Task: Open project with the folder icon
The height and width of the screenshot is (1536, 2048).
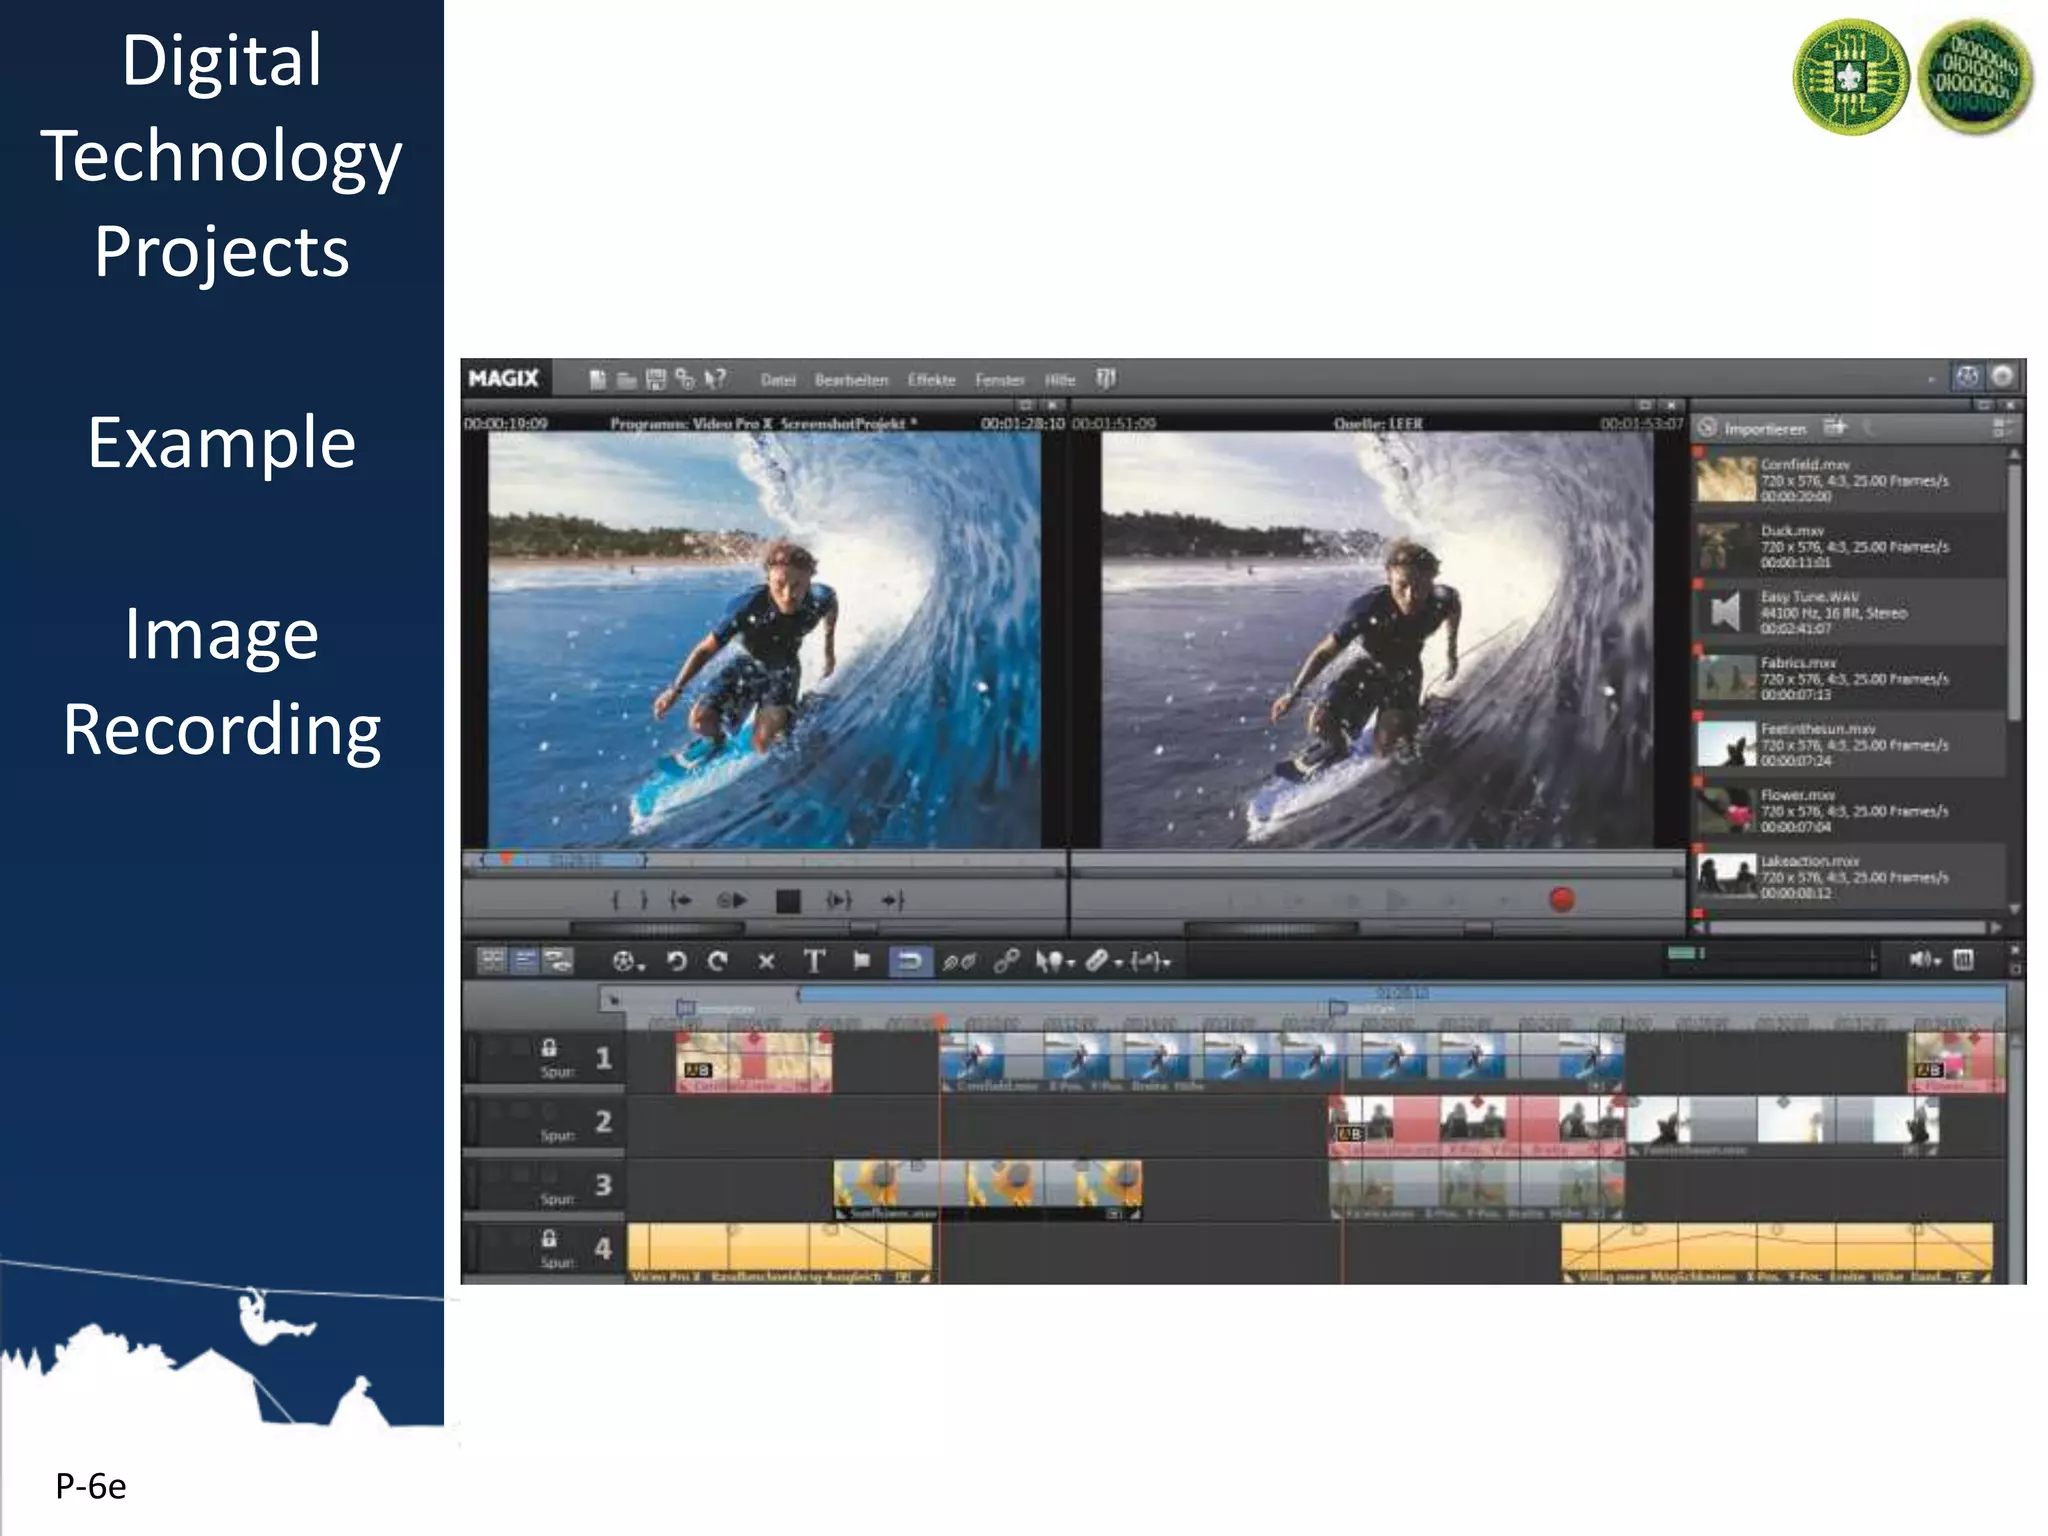Action: pos(627,379)
